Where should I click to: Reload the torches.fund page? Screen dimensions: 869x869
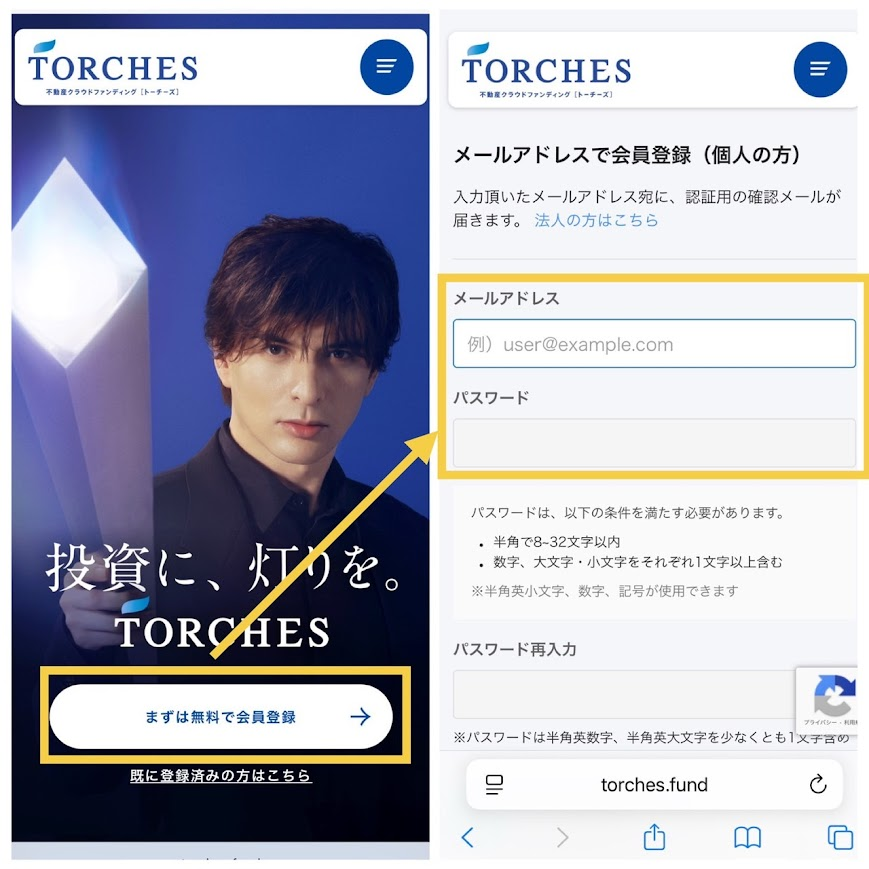[x=818, y=784]
